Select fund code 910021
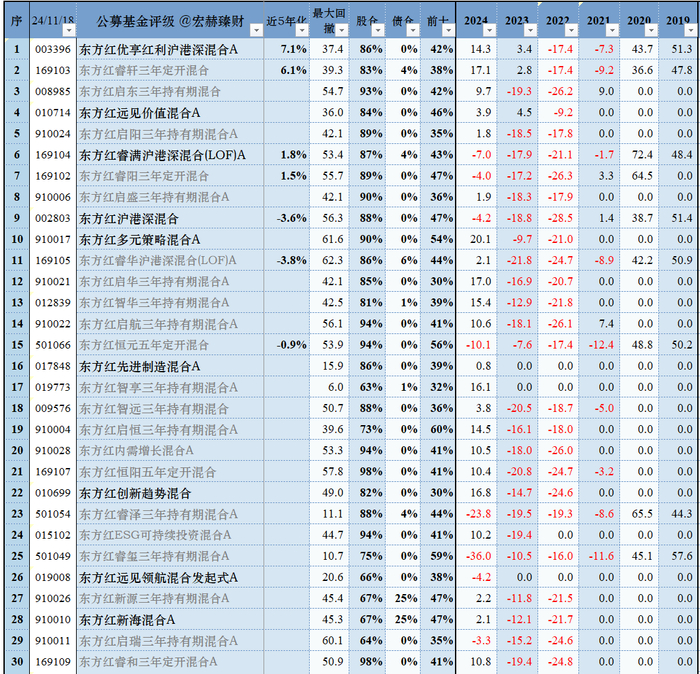The image size is (700, 674). pyautogui.click(x=53, y=282)
